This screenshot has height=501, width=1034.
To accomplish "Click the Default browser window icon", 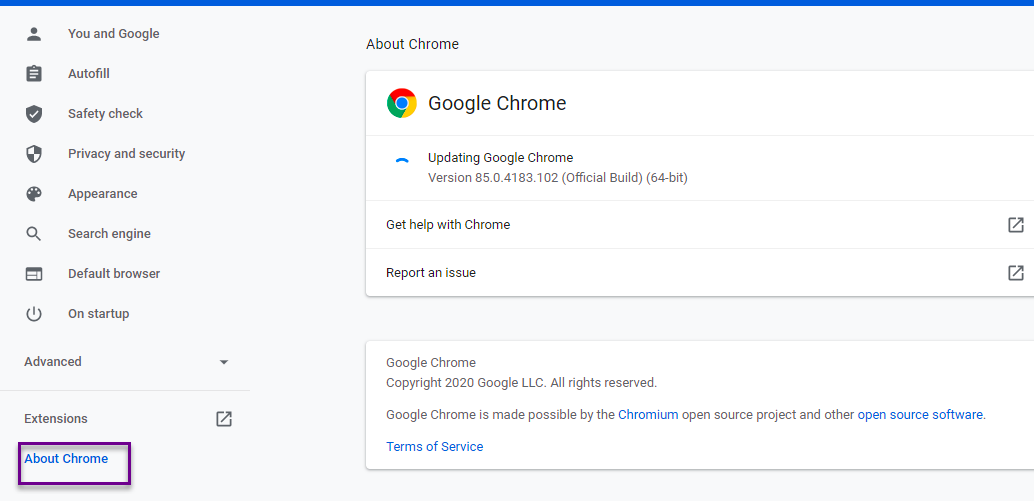I will [34, 274].
